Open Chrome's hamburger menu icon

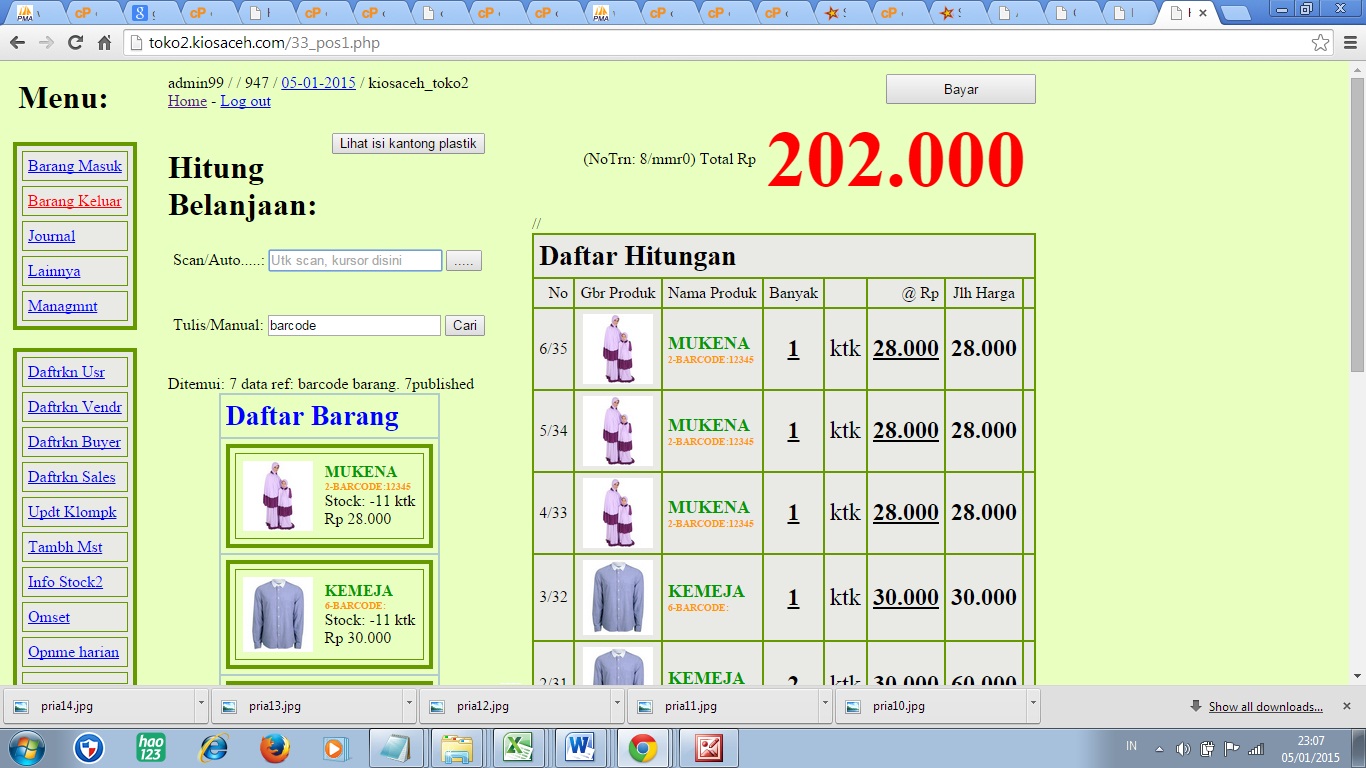click(x=1350, y=43)
